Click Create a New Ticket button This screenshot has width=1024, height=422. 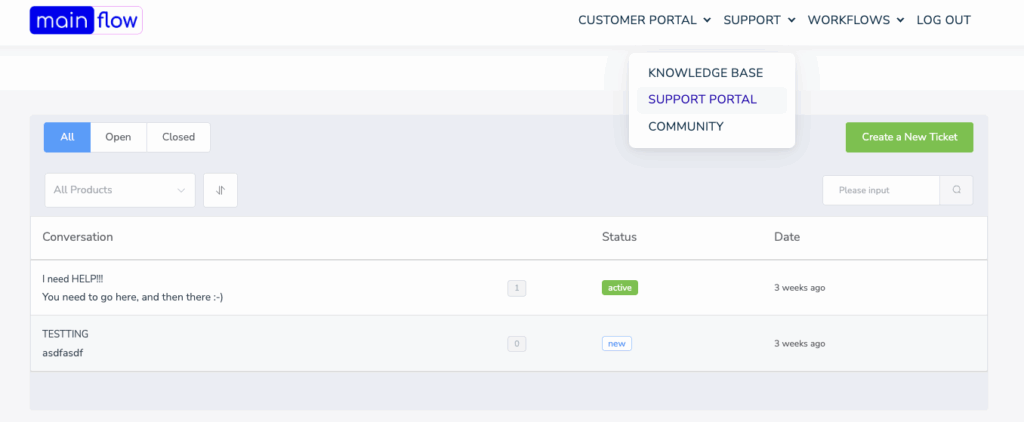click(909, 137)
